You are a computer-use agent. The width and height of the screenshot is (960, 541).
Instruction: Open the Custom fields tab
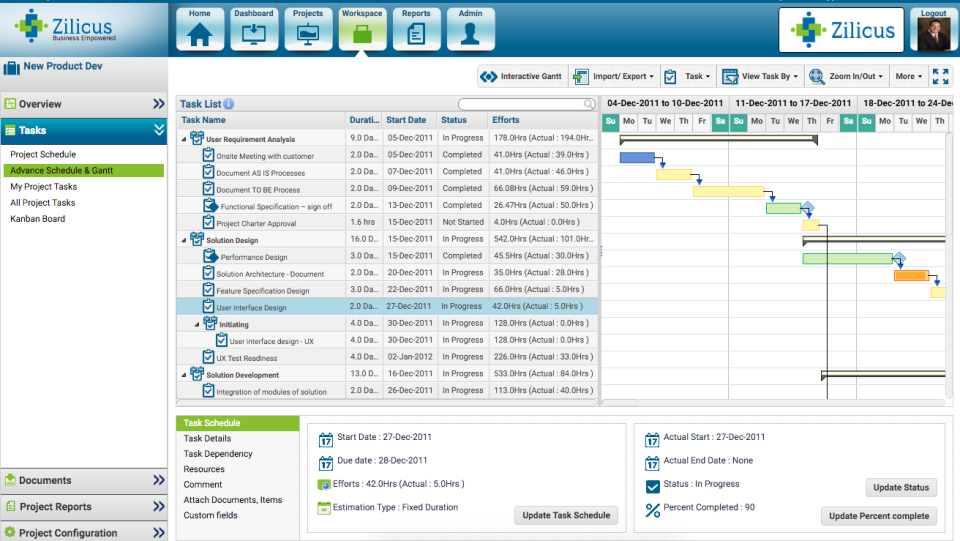[x=210, y=515]
